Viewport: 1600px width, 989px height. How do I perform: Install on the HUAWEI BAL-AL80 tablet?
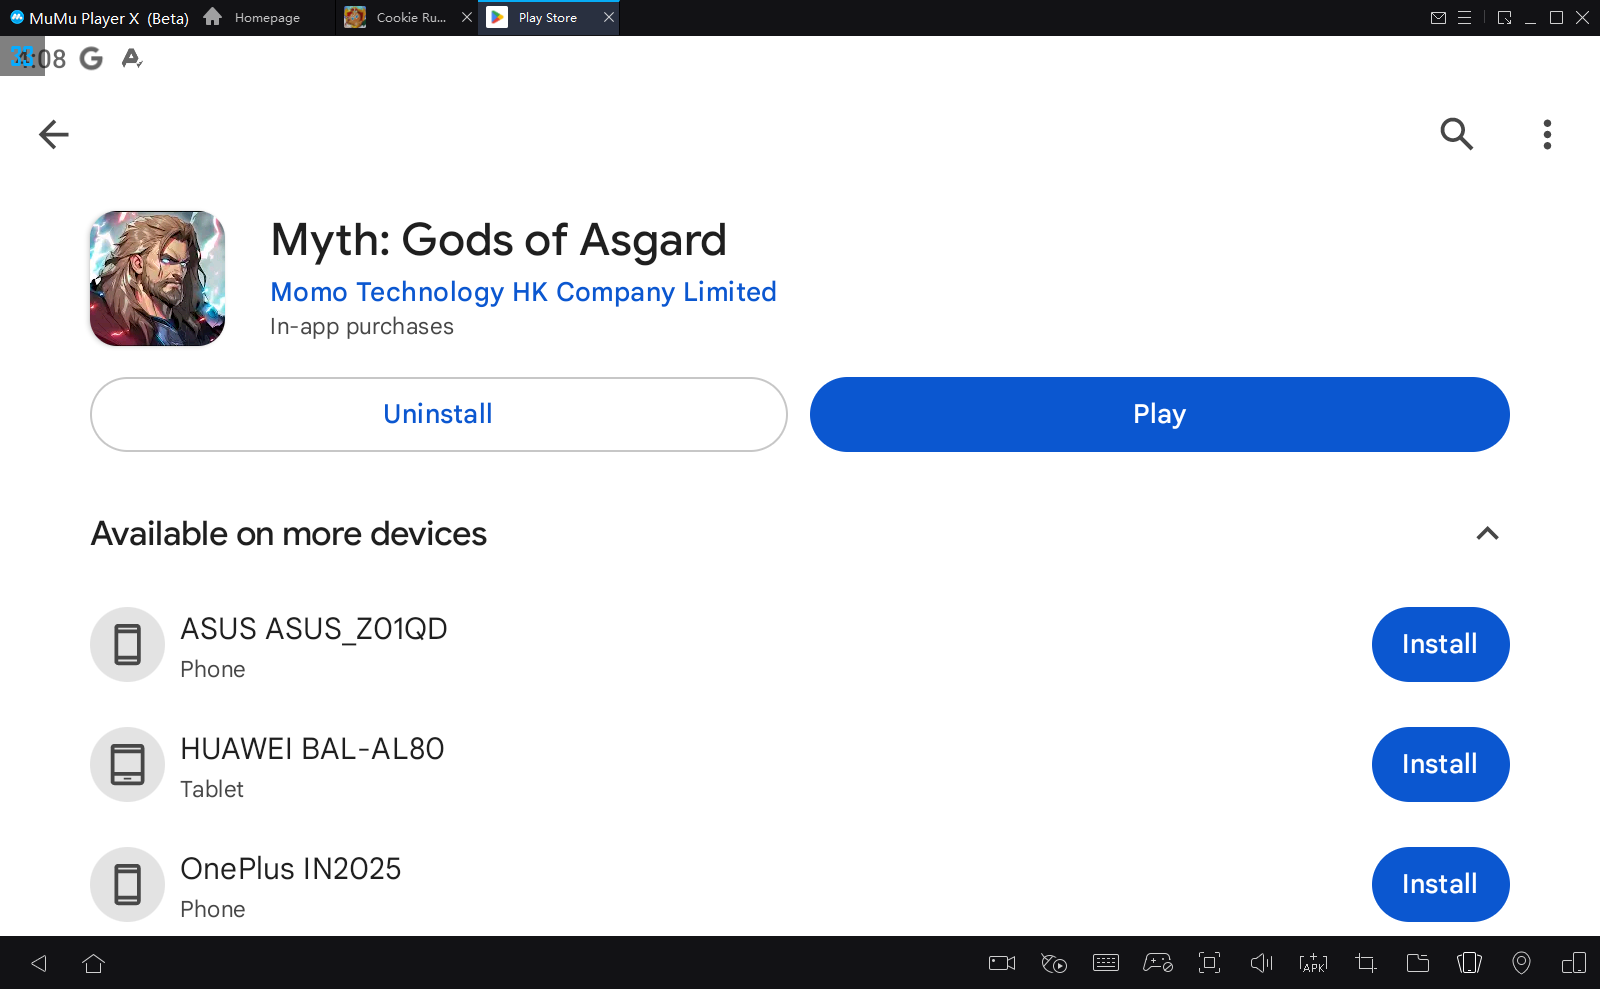(x=1440, y=764)
